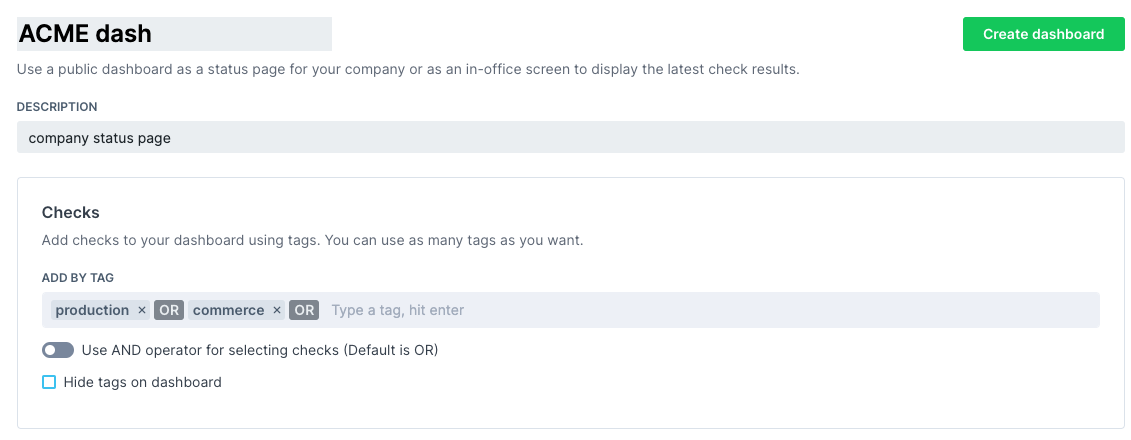This screenshot has width=1131, height=440.
Task: Click the 'Add checks to your dashboard' helper text
Action: [x=312, y=240]
